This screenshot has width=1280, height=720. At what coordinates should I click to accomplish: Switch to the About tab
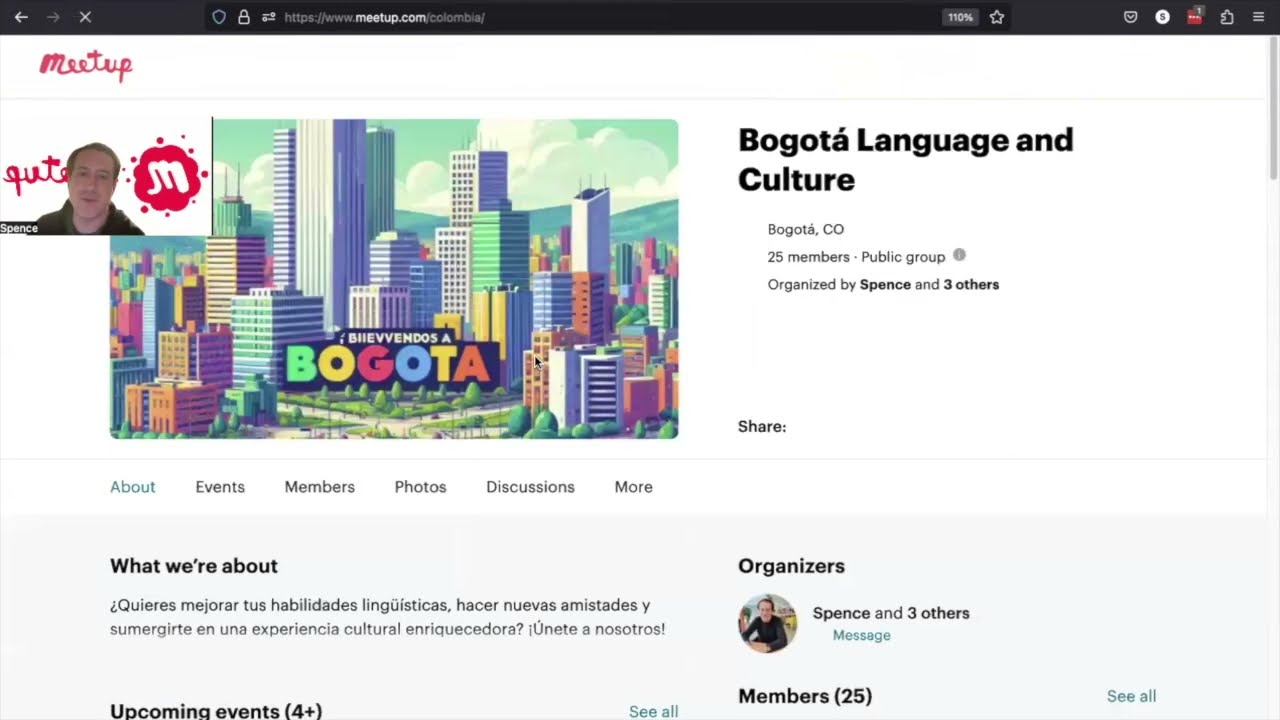pos(132,487)
